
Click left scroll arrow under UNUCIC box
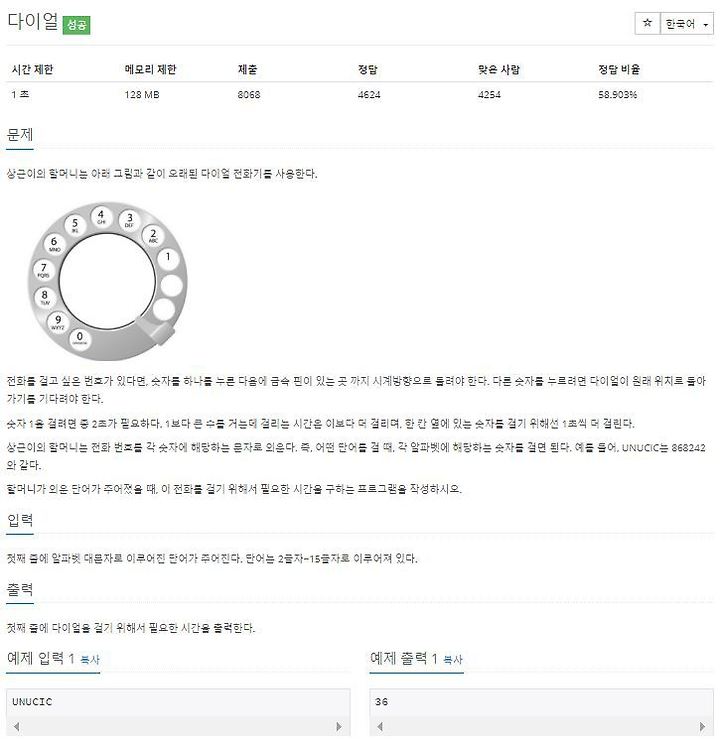[17, 726]
